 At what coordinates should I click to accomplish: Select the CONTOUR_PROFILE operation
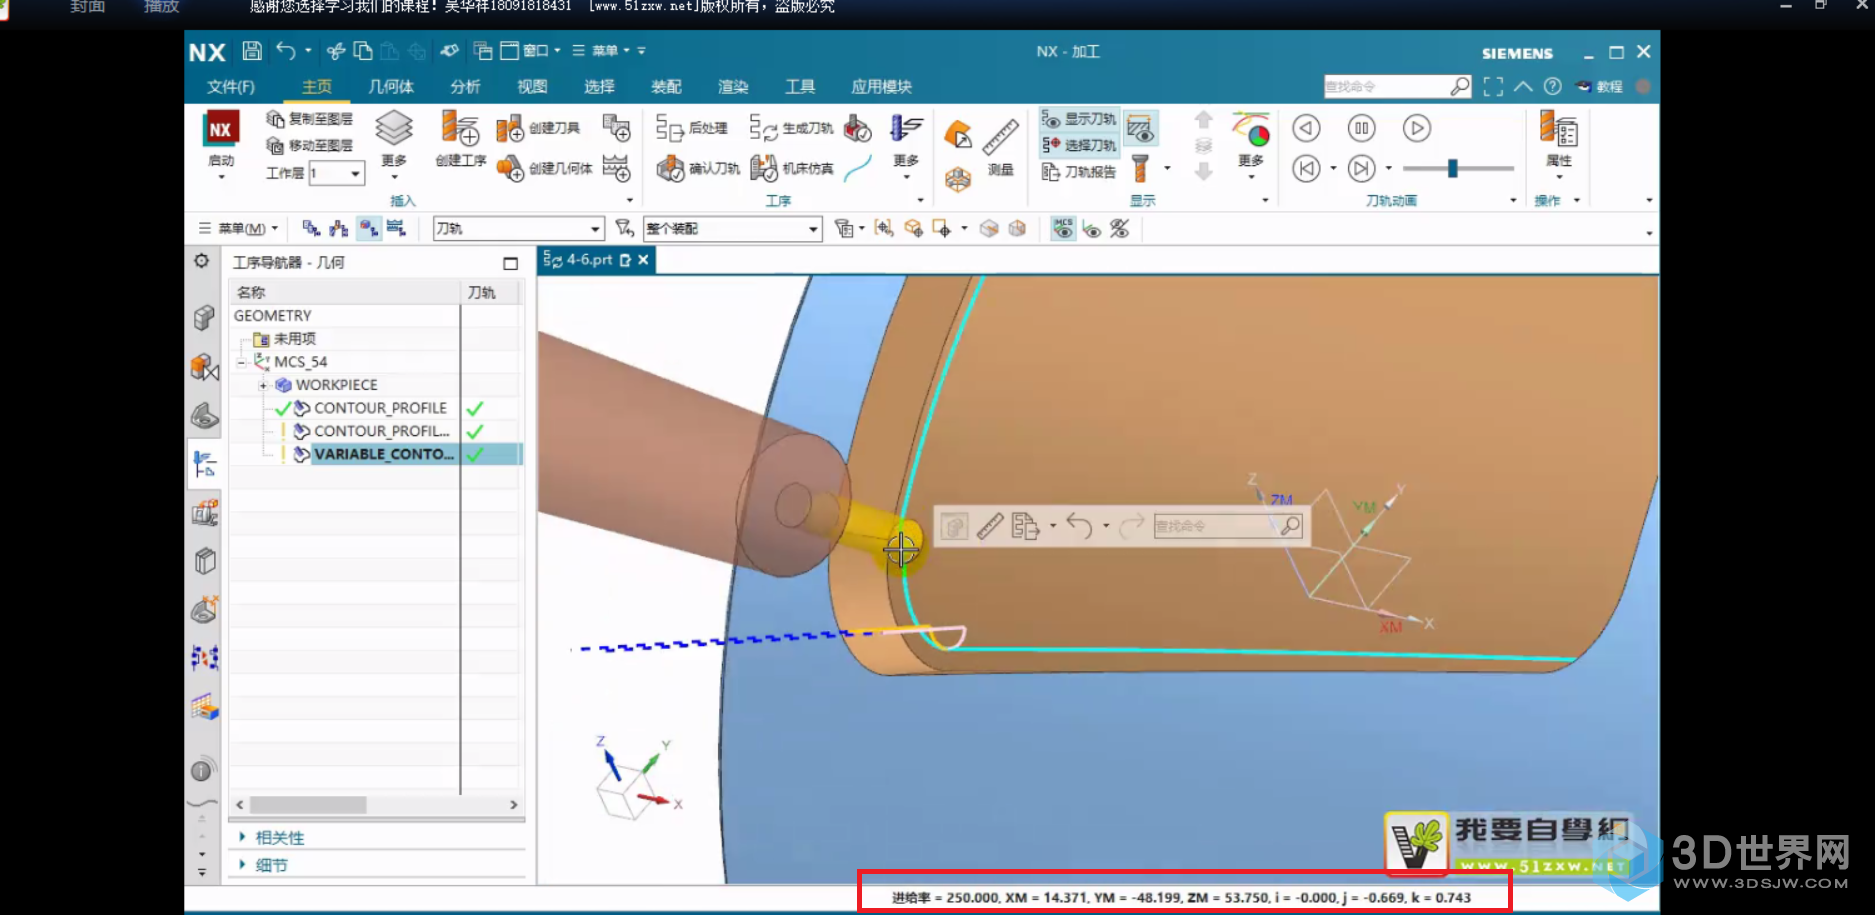click(380, 408)
